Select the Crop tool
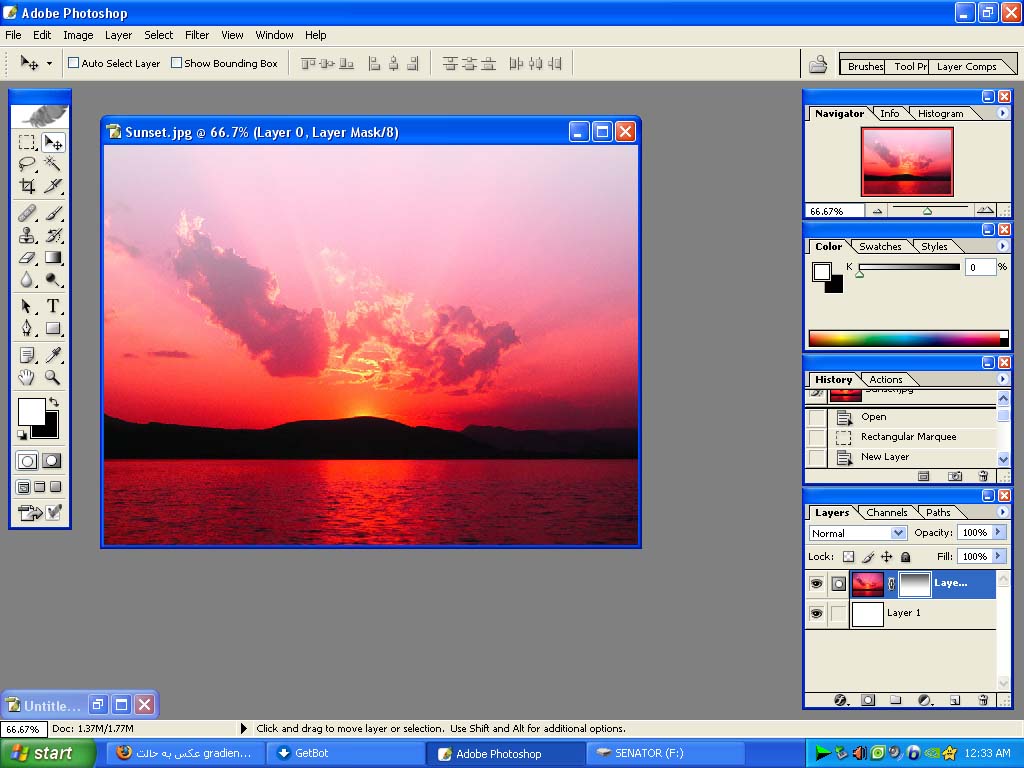 tap(27, 186)
